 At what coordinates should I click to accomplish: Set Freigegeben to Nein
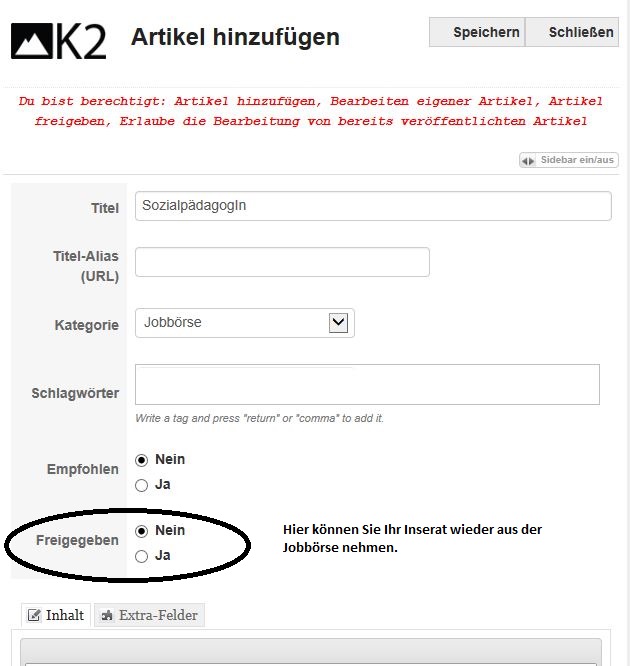point(141,531)
